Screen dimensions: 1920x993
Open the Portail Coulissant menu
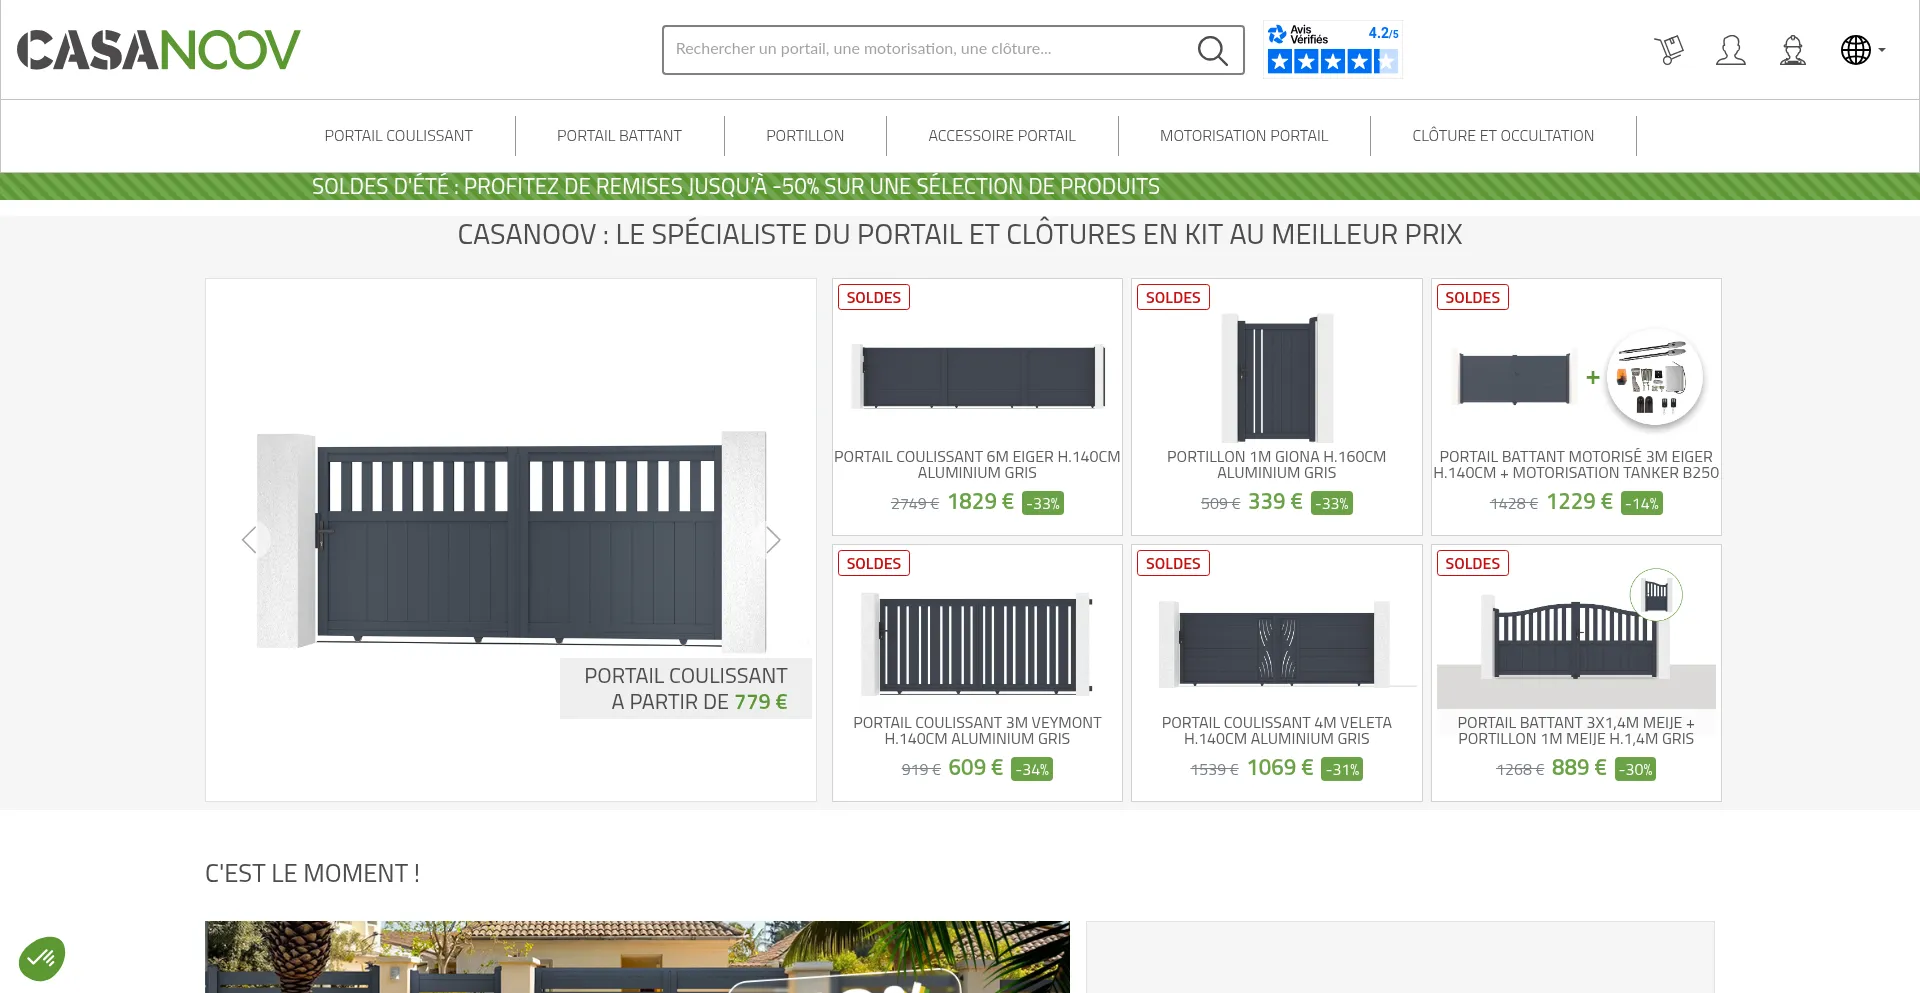coord(398,136)
